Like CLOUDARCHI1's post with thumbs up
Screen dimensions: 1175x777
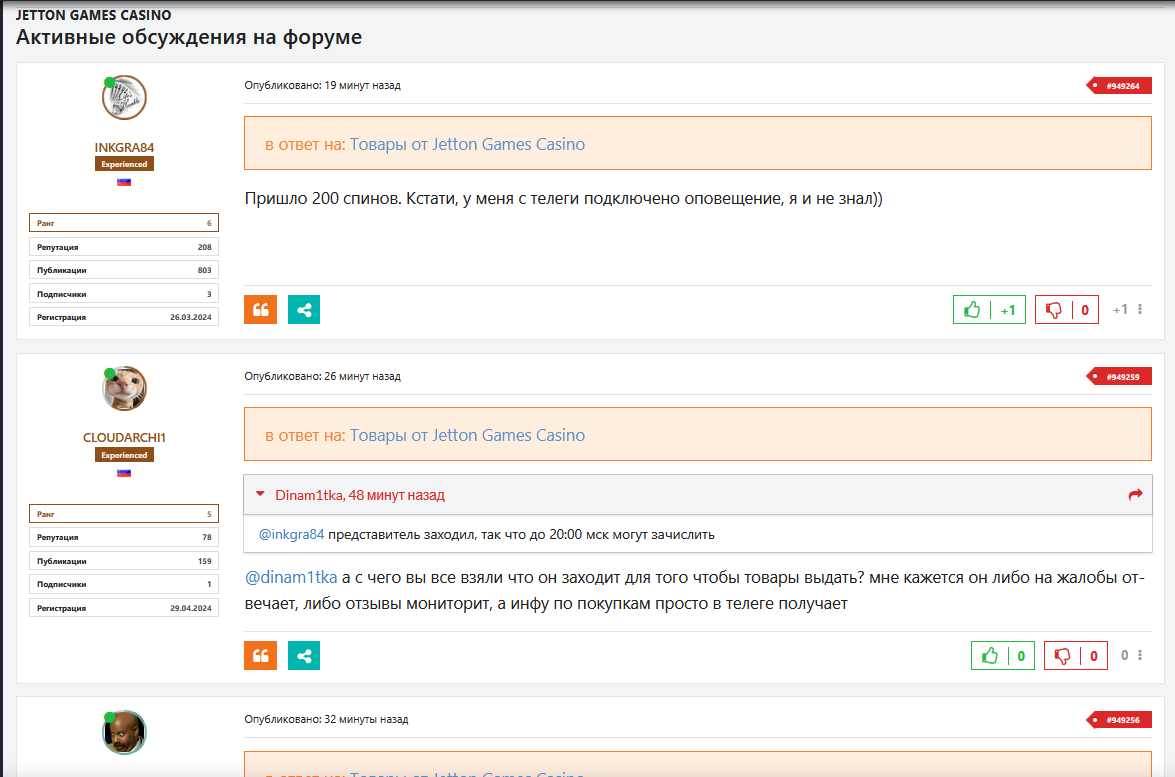pos(990,656)
